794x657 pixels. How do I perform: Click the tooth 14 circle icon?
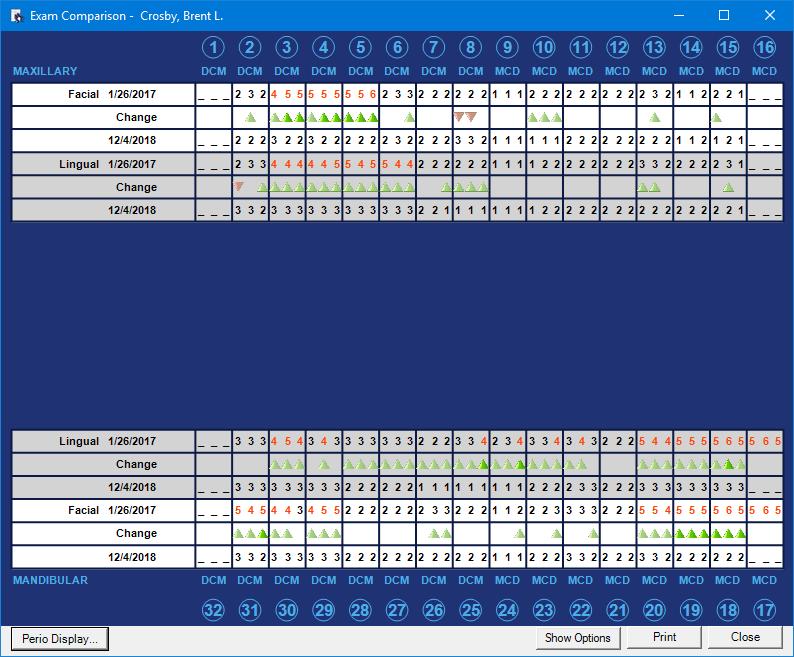tap(691, 47)
